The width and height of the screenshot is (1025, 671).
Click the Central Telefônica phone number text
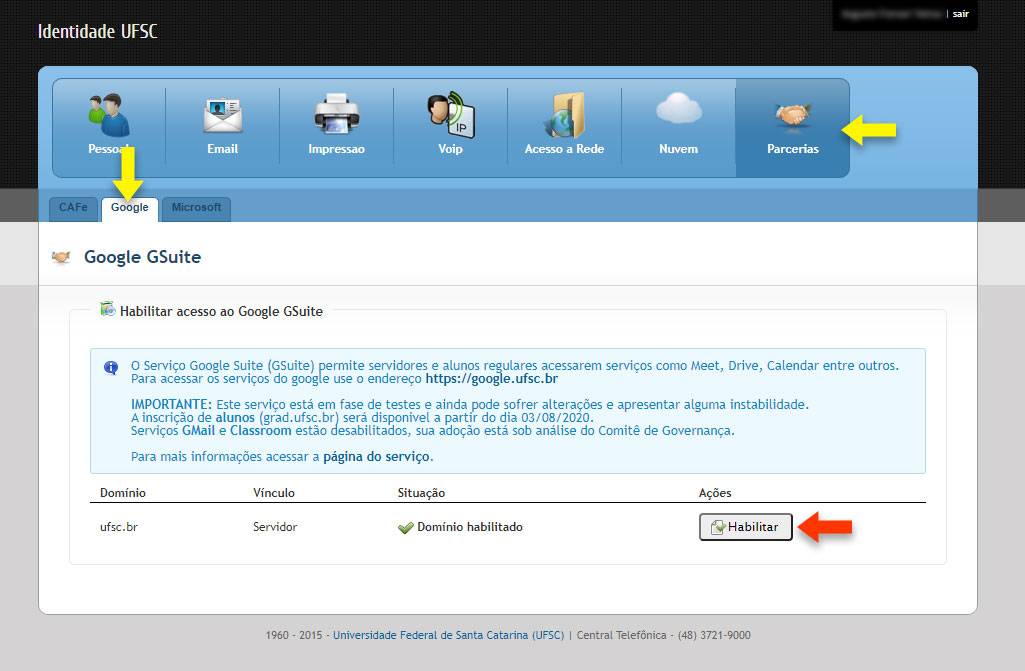tap(664, 635)
